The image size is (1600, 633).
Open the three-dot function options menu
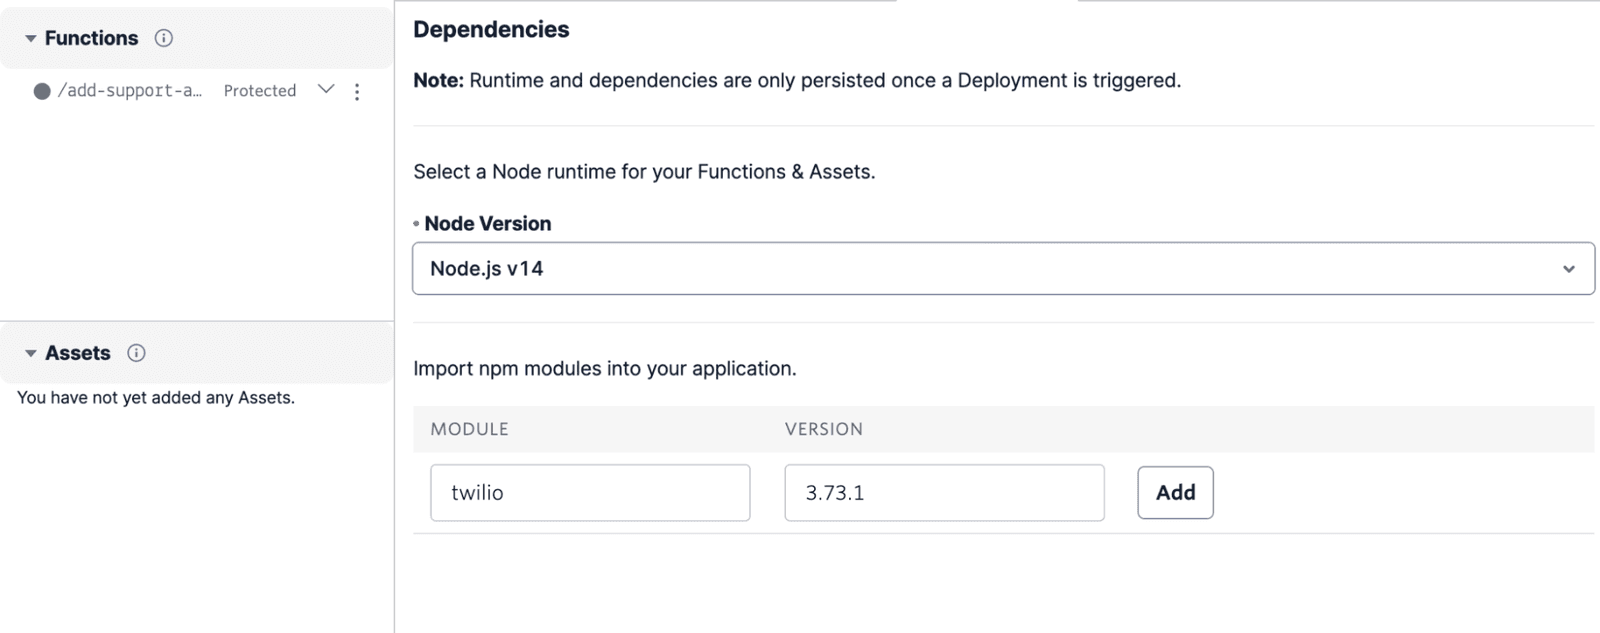click(357, 92)
